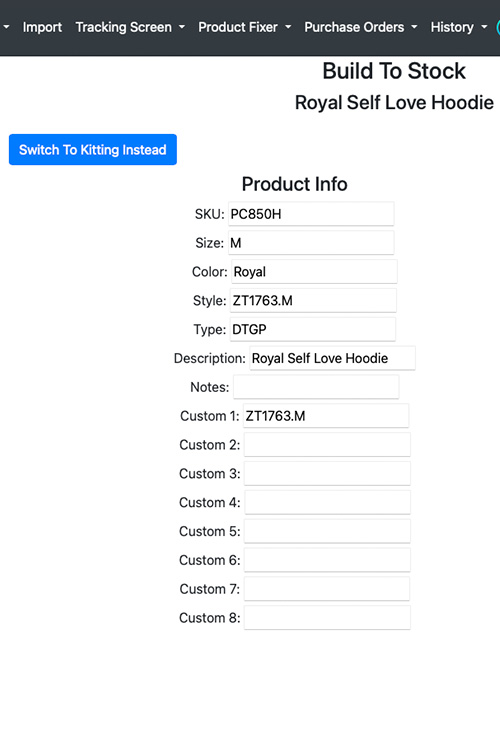Image resolution: width=500 pixels, height=750 pixels.
Task: Focus the Description input field
Action: point(333,358)
